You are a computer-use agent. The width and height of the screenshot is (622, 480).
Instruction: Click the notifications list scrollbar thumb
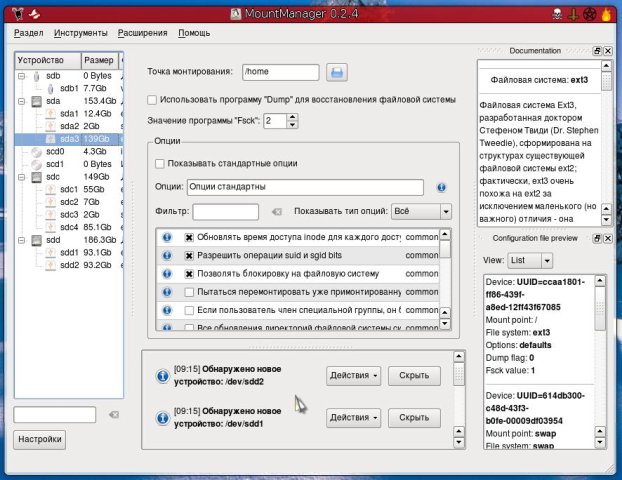(459, 373)
